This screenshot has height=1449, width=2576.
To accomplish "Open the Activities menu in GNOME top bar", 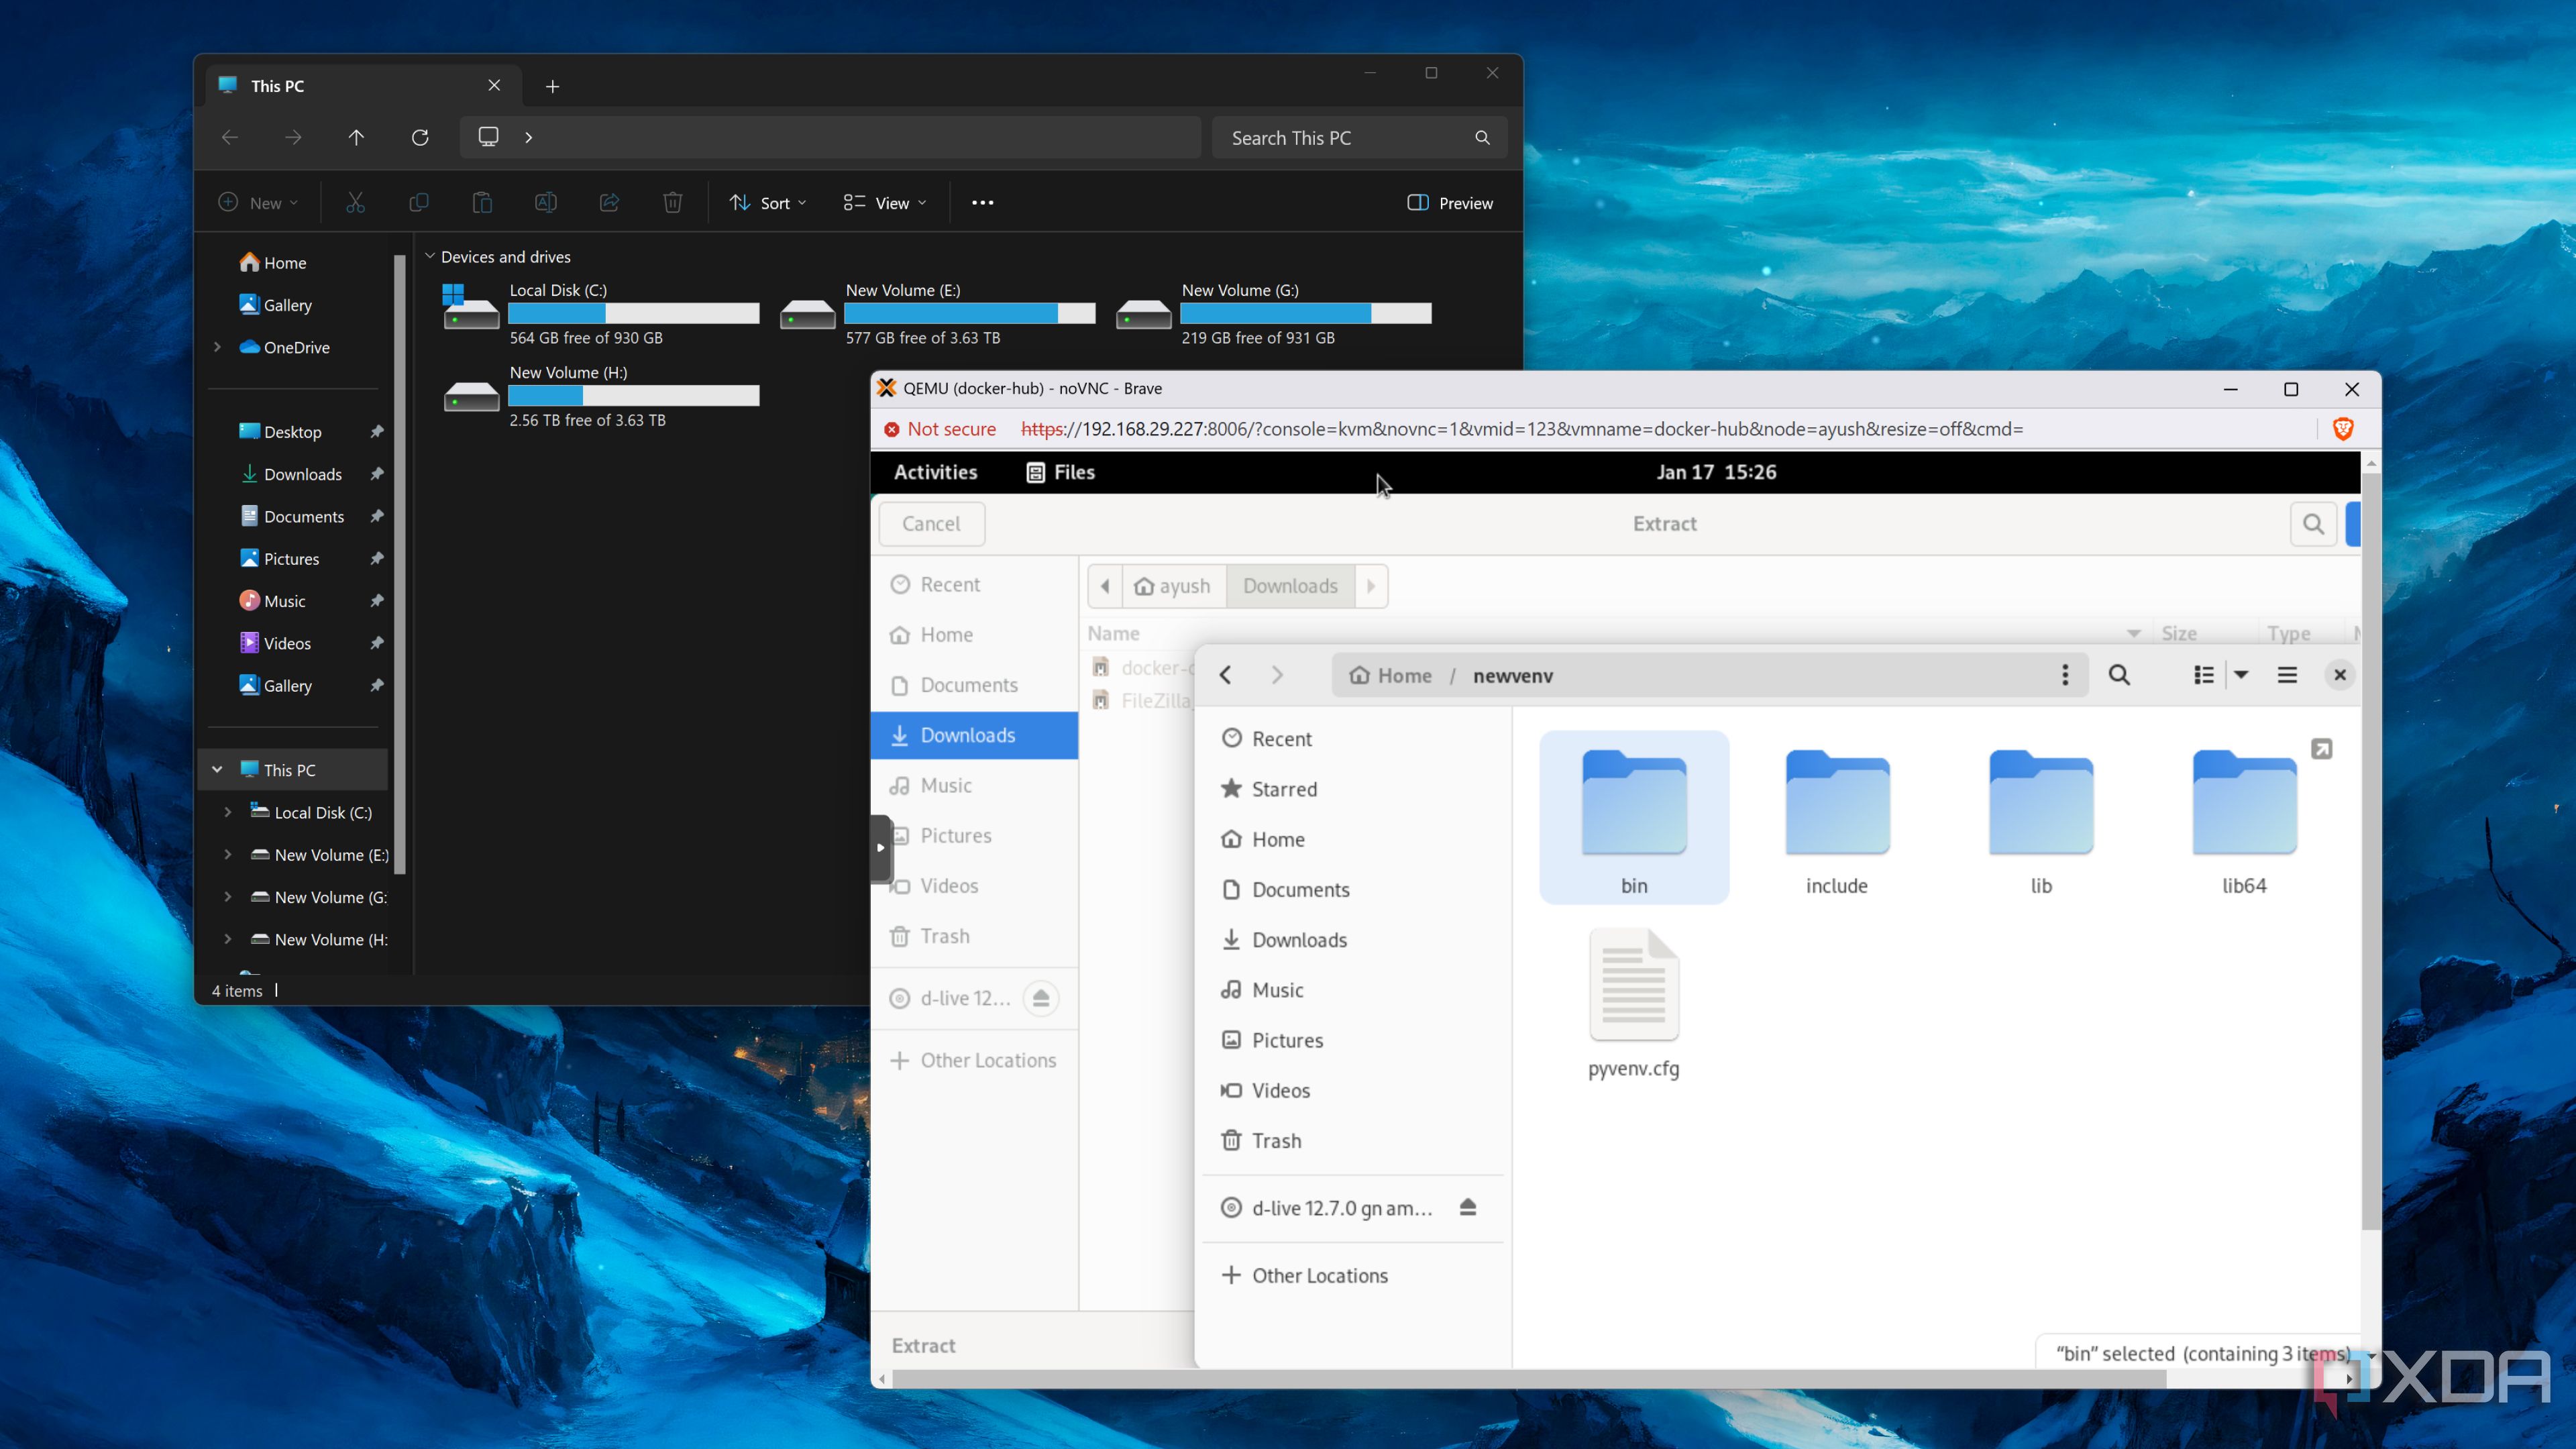I will [x=935, y=472].
